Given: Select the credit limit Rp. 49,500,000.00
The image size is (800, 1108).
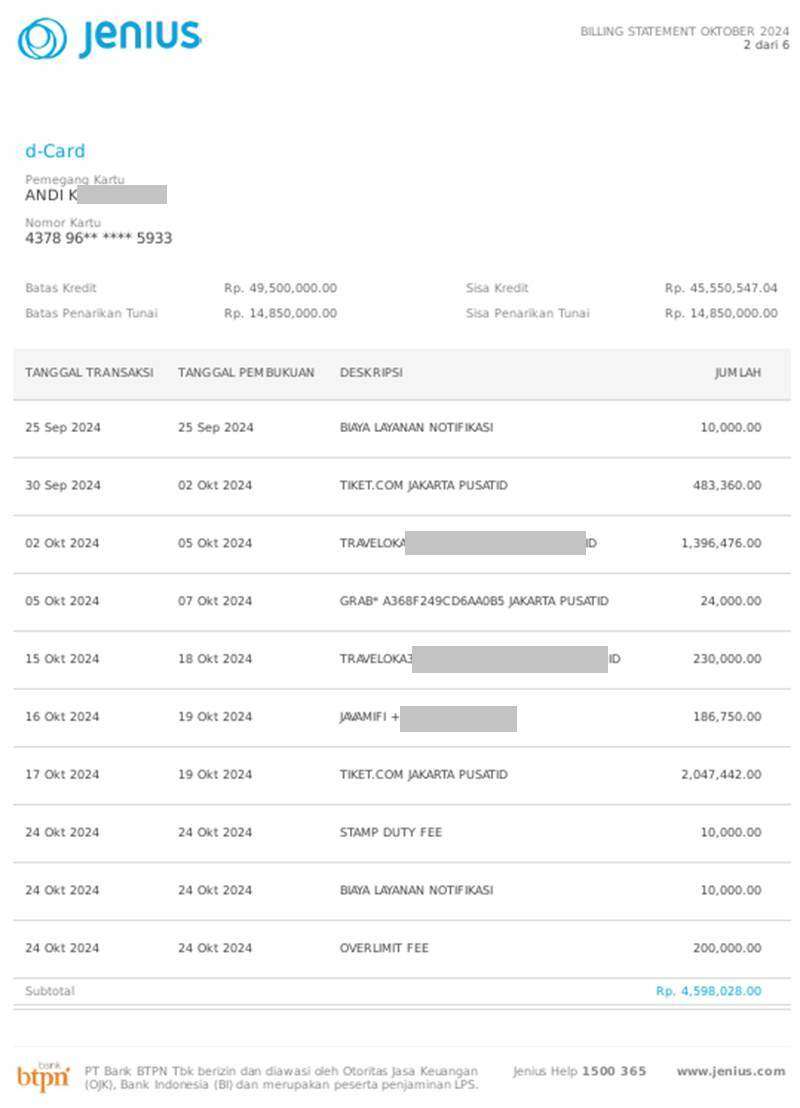Looking at the screenshot, I should click(281, 288).
